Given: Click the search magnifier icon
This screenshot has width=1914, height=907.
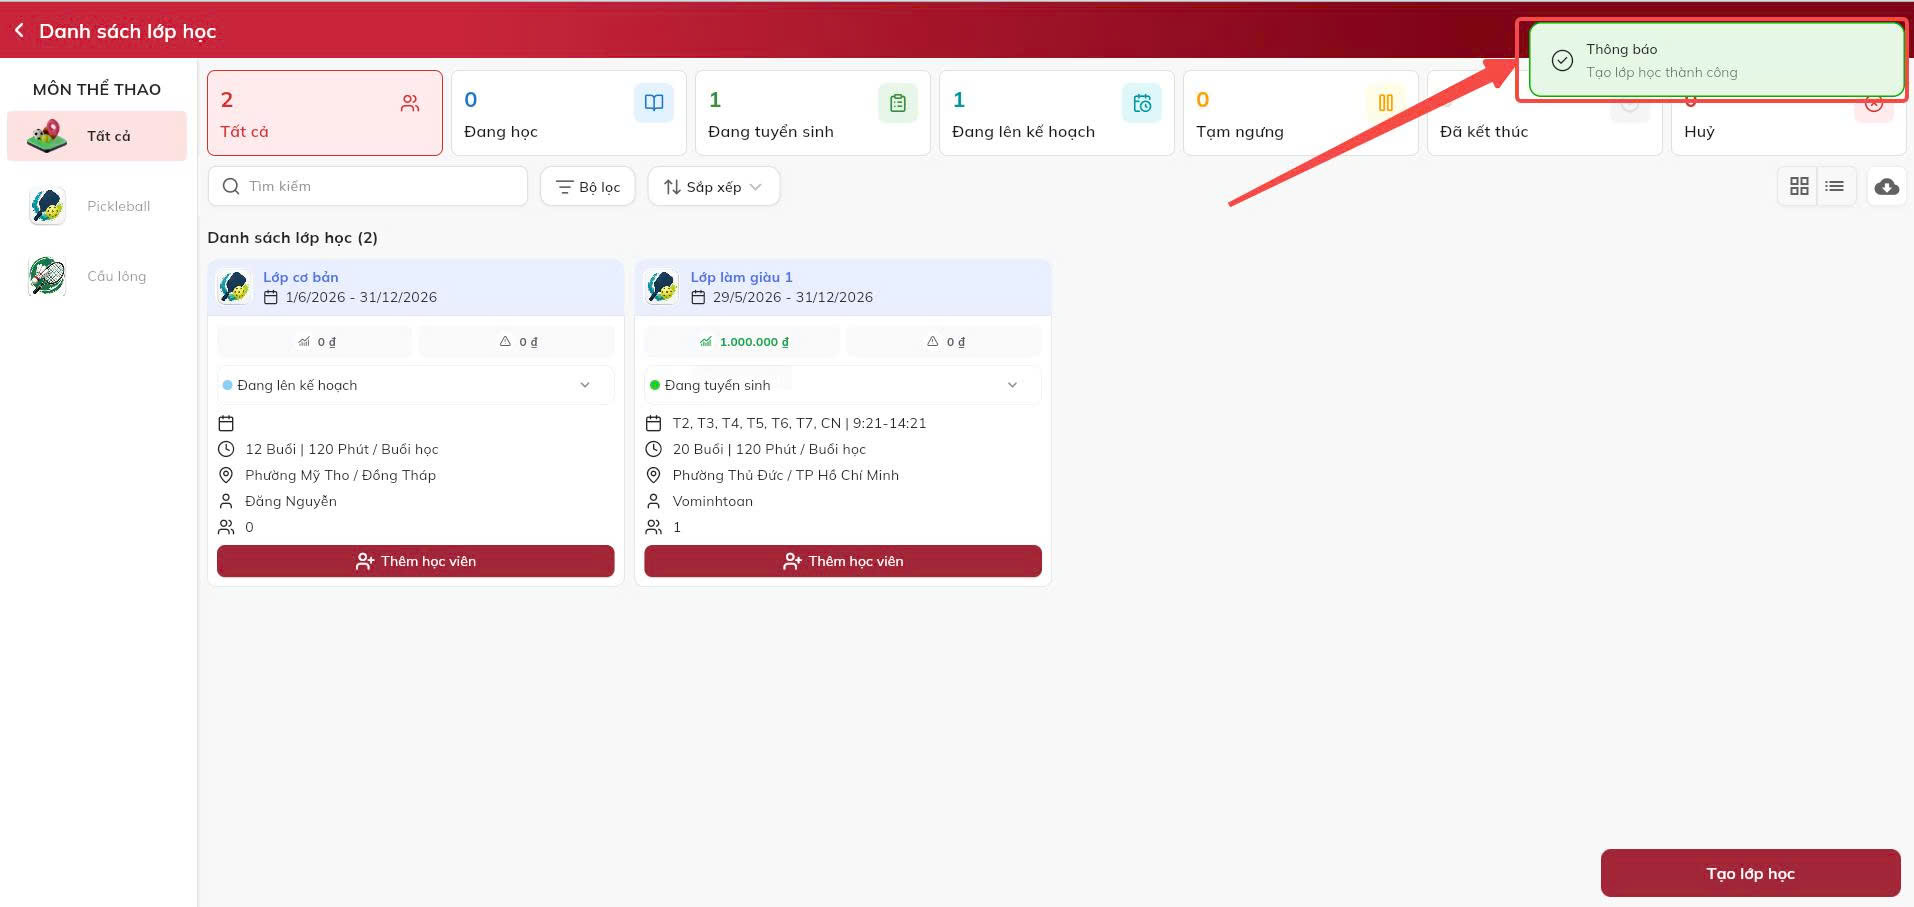Looking at the screenshot, I should tap(231, 186).
